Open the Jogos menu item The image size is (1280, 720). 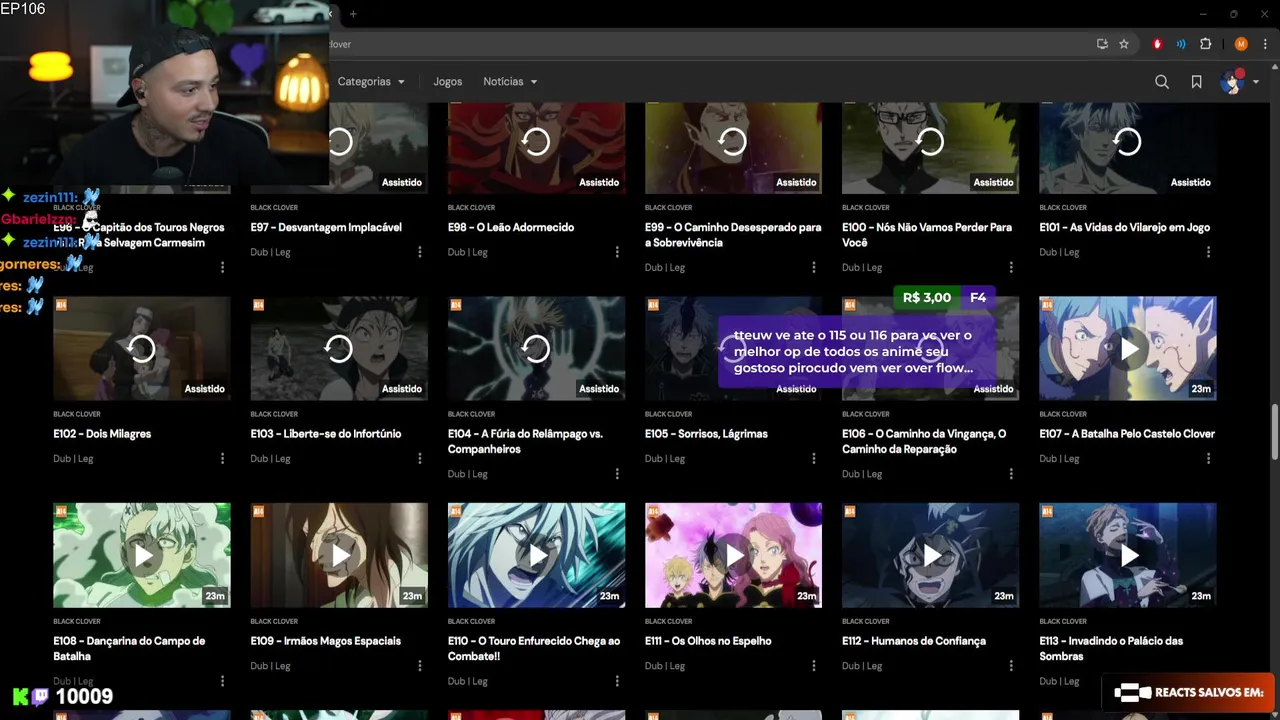pyautogui.click(x=448, y=82)
